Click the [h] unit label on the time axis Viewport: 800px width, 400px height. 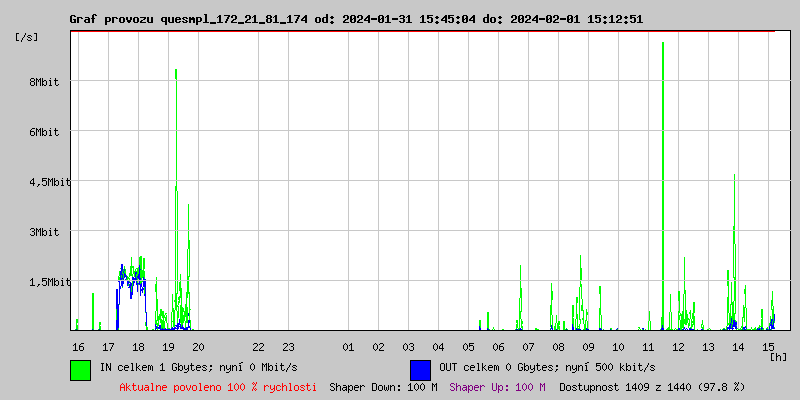click(778, 357)
